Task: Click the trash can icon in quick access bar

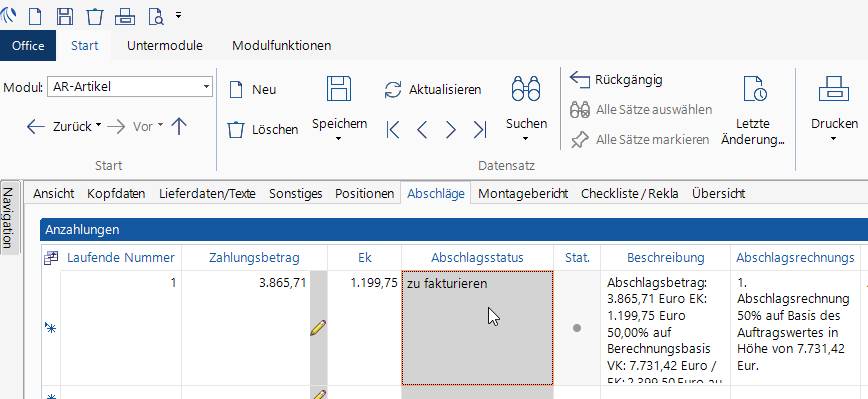Action: click(95, 17)
